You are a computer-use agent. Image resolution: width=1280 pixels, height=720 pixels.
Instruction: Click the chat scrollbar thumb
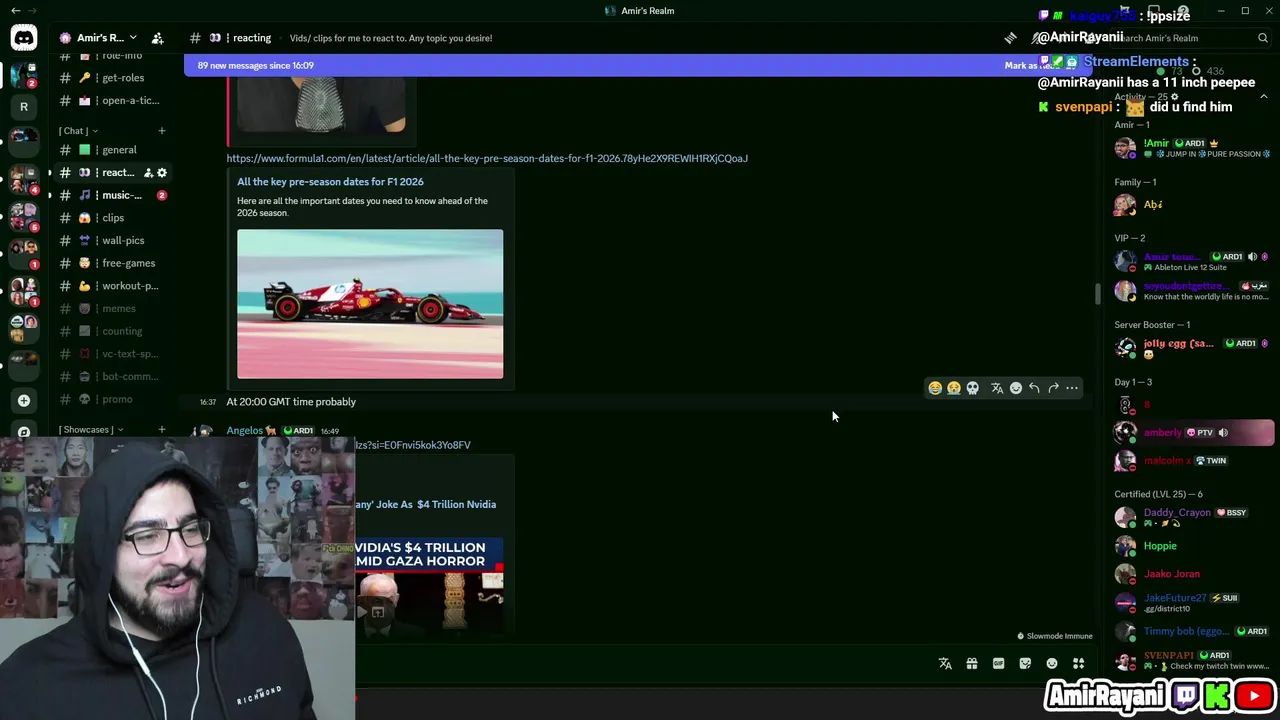pyautogui.click(x=1098, y=293)
